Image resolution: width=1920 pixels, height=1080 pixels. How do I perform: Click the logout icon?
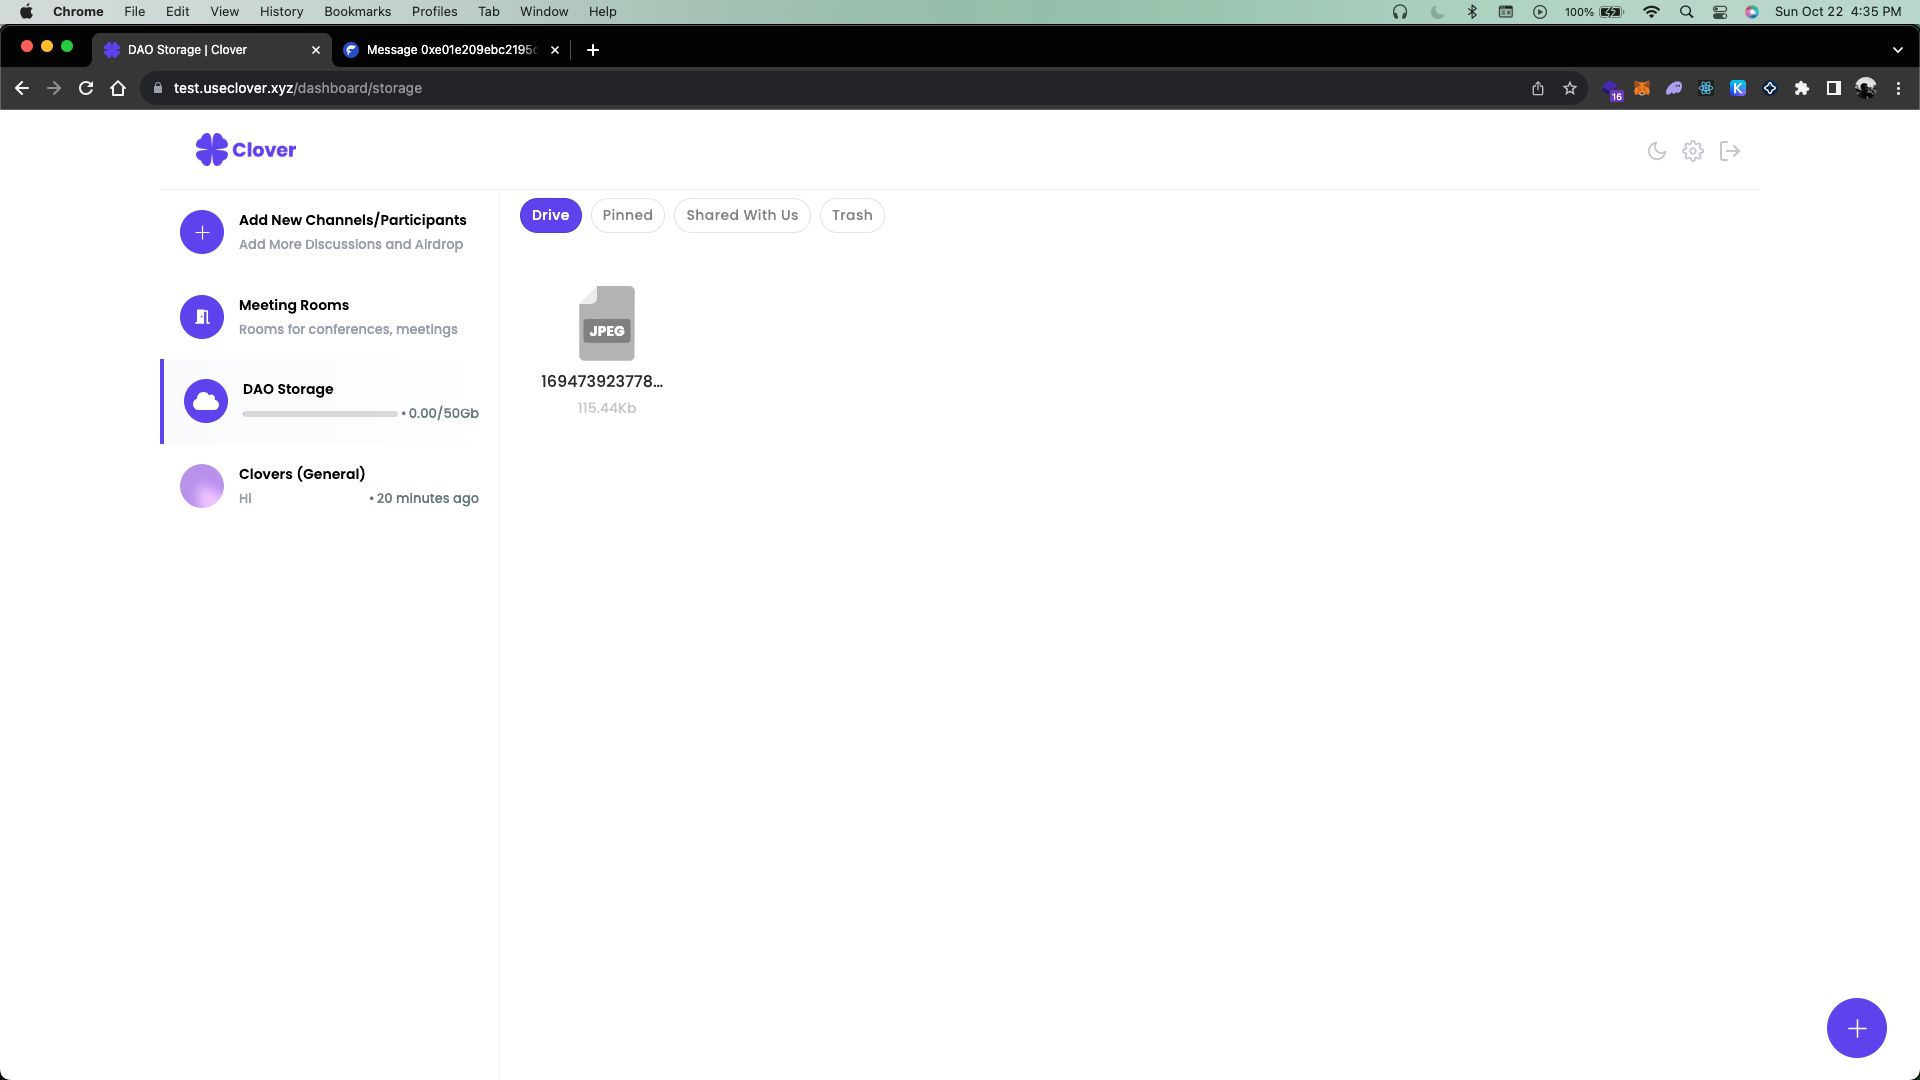[1730, 151]
